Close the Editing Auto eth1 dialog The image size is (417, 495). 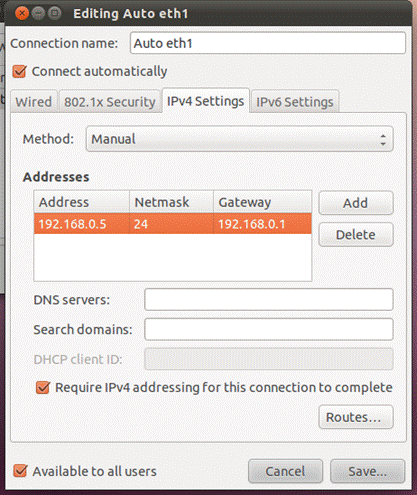pos(22,13)
